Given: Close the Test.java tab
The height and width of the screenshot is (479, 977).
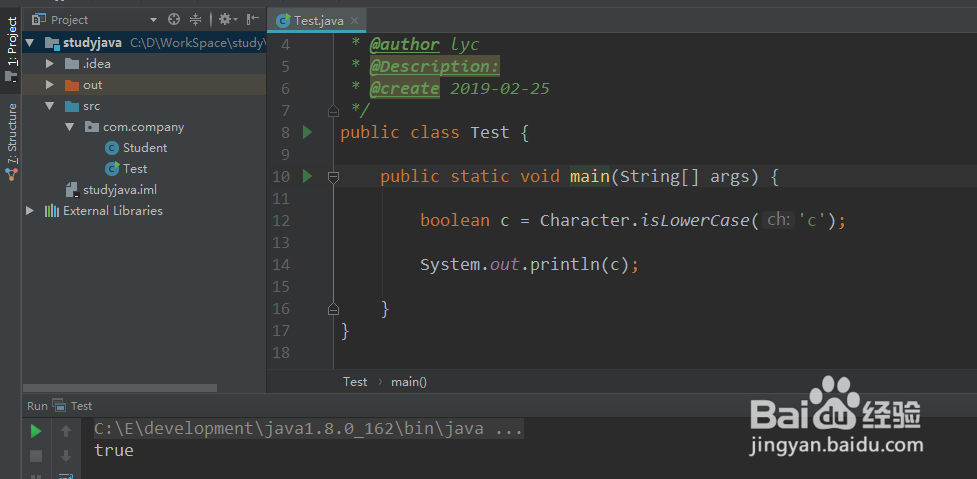Looking at the screenshot, I should point(355,21).
